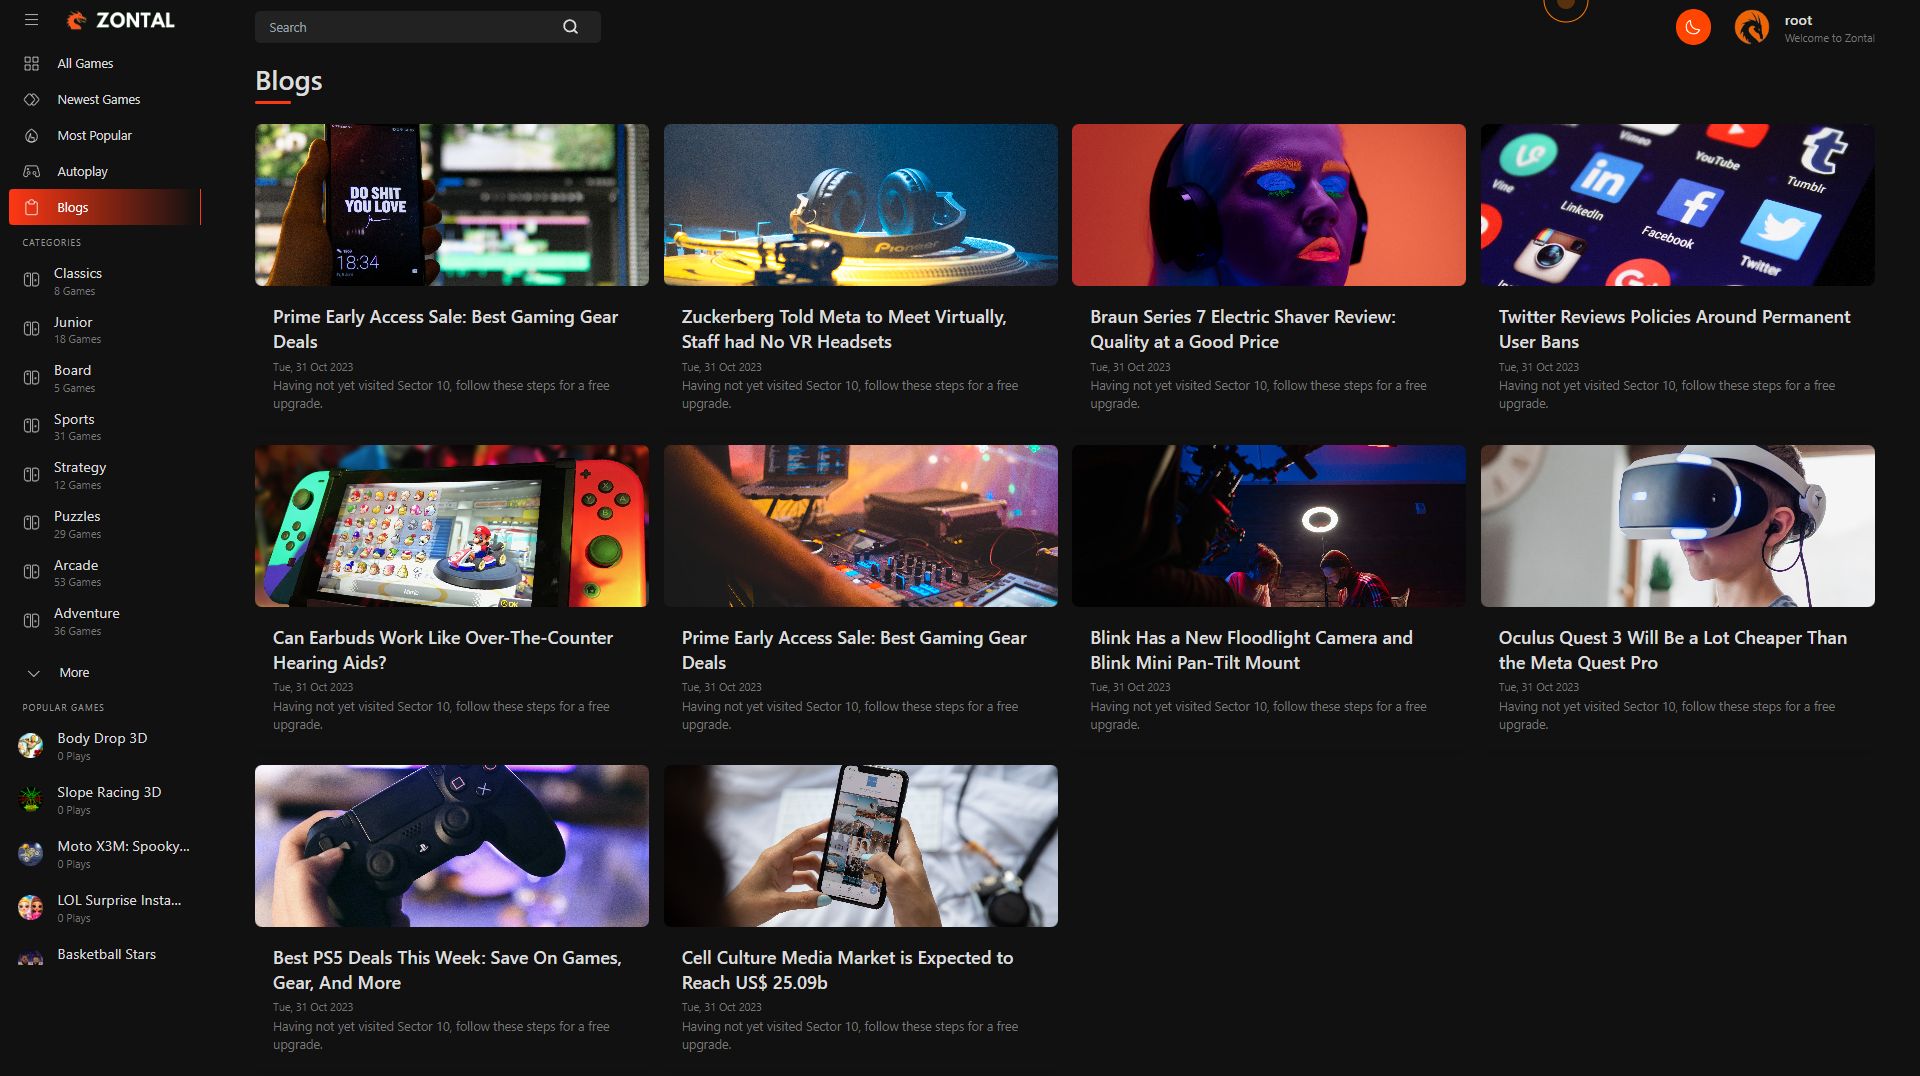
Task: Click the Slope Racing 3D game name
Action: pos(109,792)
